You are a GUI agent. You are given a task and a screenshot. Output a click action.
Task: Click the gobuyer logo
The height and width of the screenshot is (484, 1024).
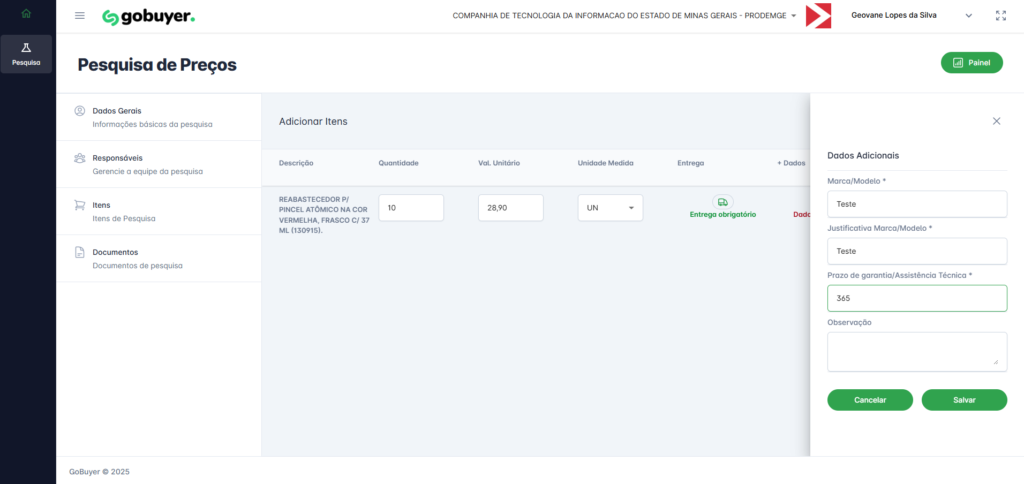click(149, 17)
